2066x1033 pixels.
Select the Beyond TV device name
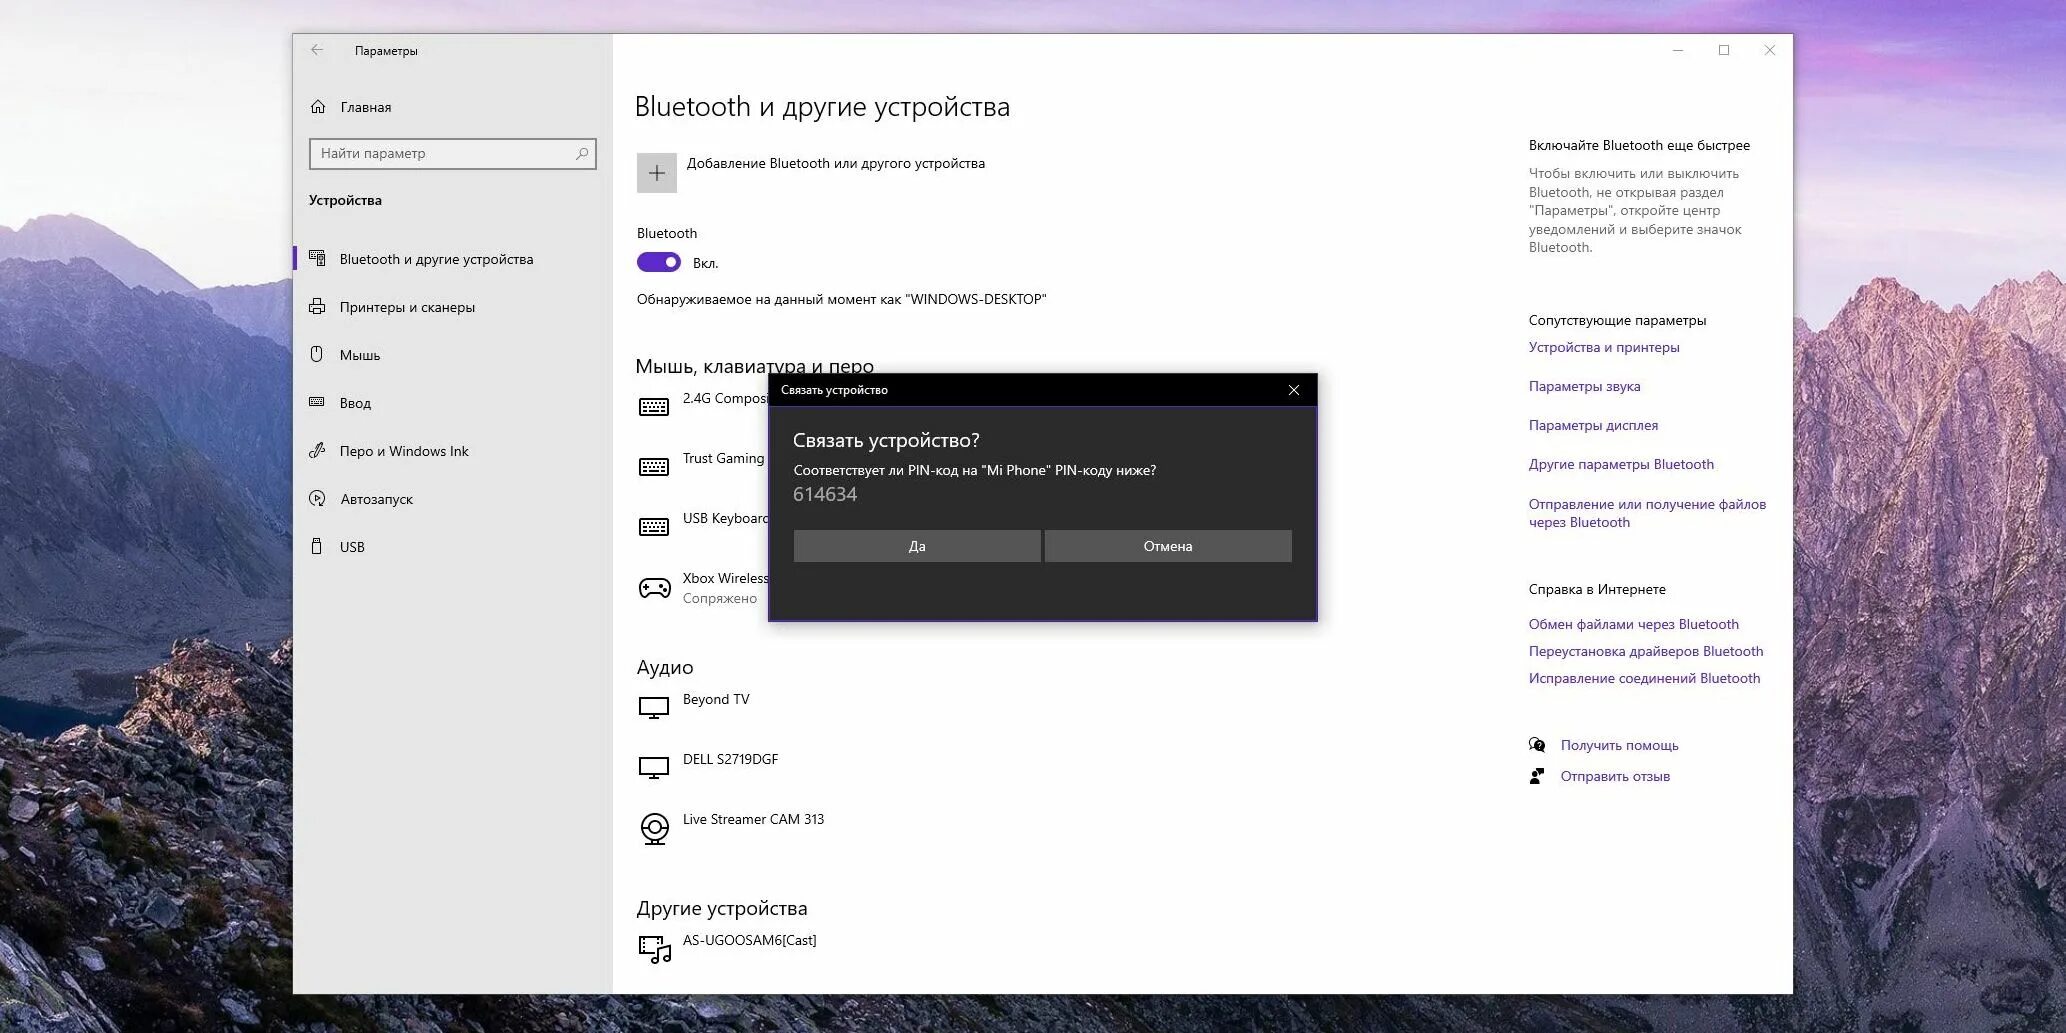coord(716,699)
